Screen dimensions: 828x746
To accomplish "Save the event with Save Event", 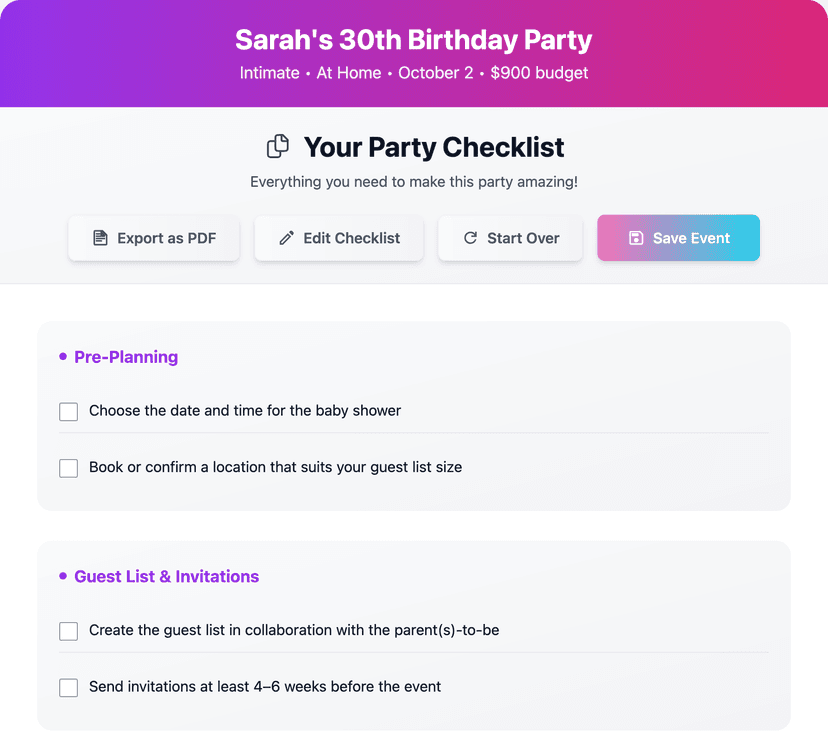I will [x=678, y=238].
